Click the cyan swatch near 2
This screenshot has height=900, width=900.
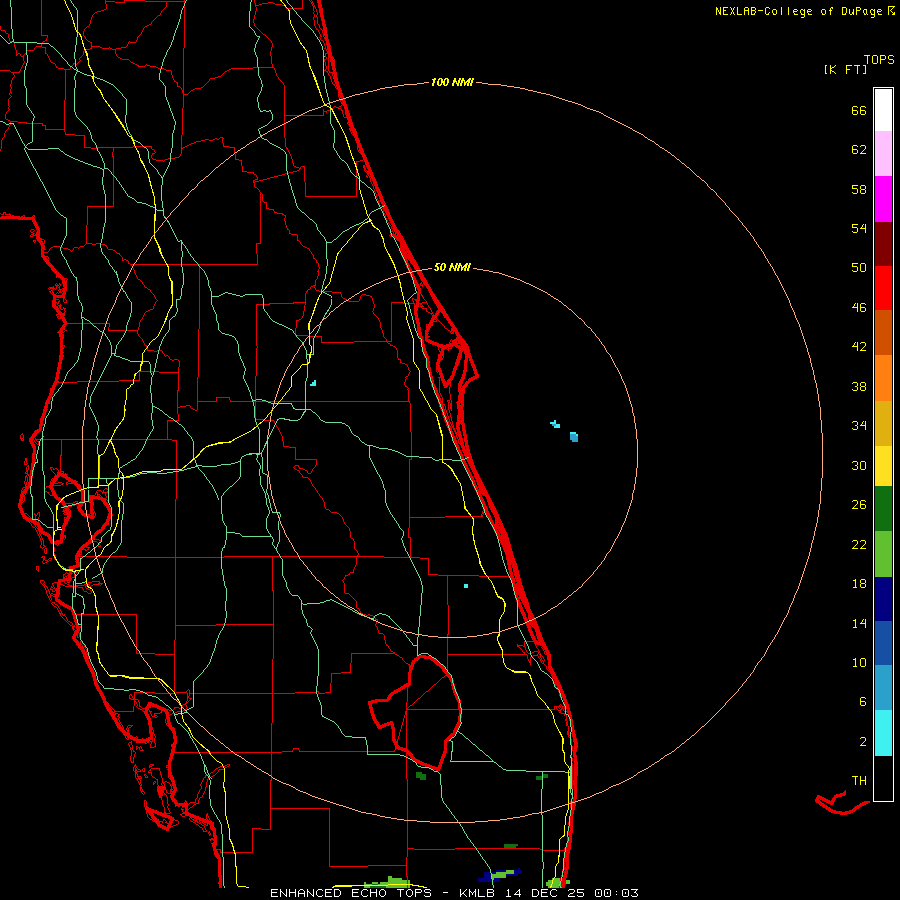point(883,732)
